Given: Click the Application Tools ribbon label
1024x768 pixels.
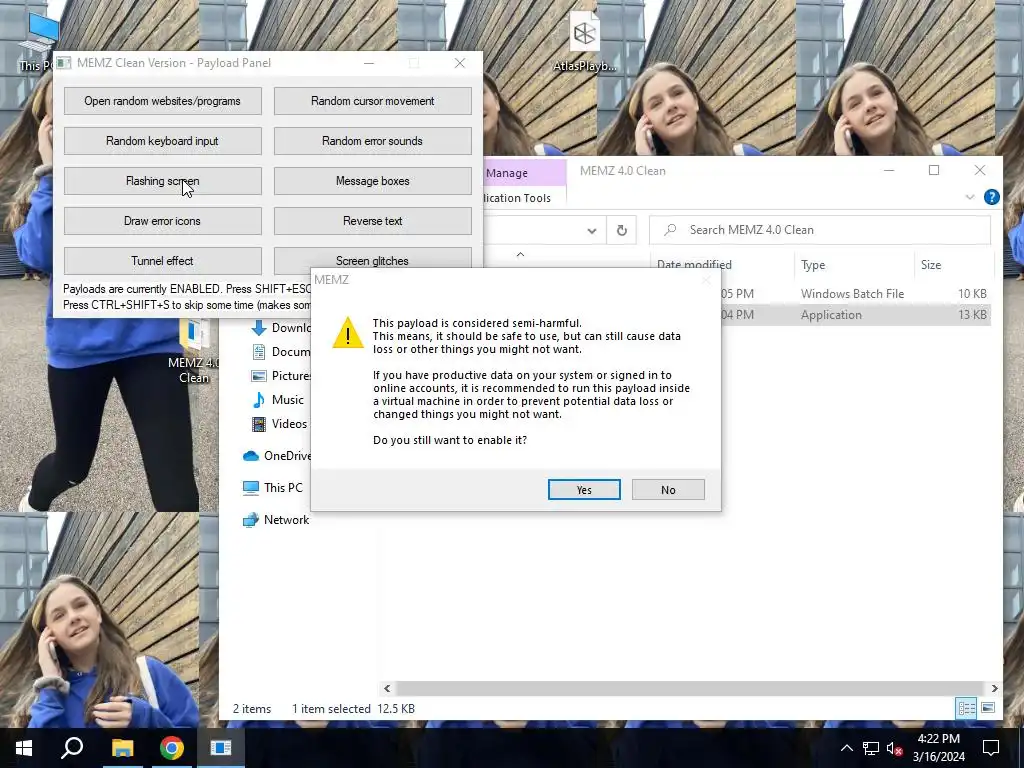Looking at the screenshot, I should (x=517, y=198).
